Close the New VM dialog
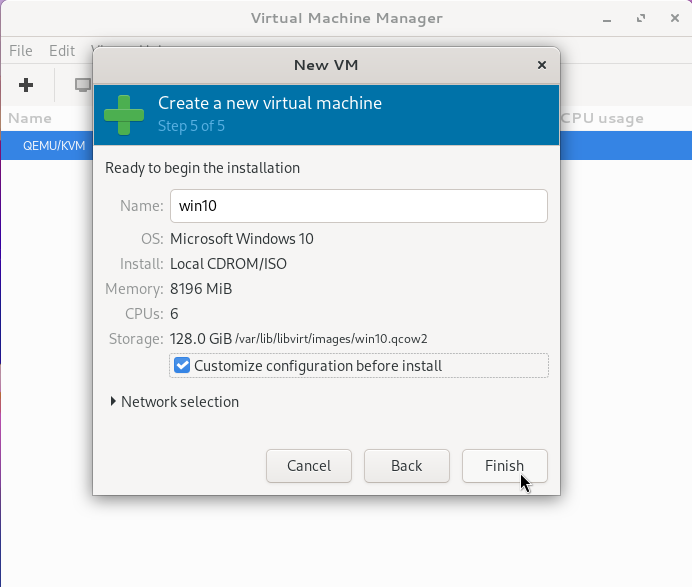 [x=542, y=65]
